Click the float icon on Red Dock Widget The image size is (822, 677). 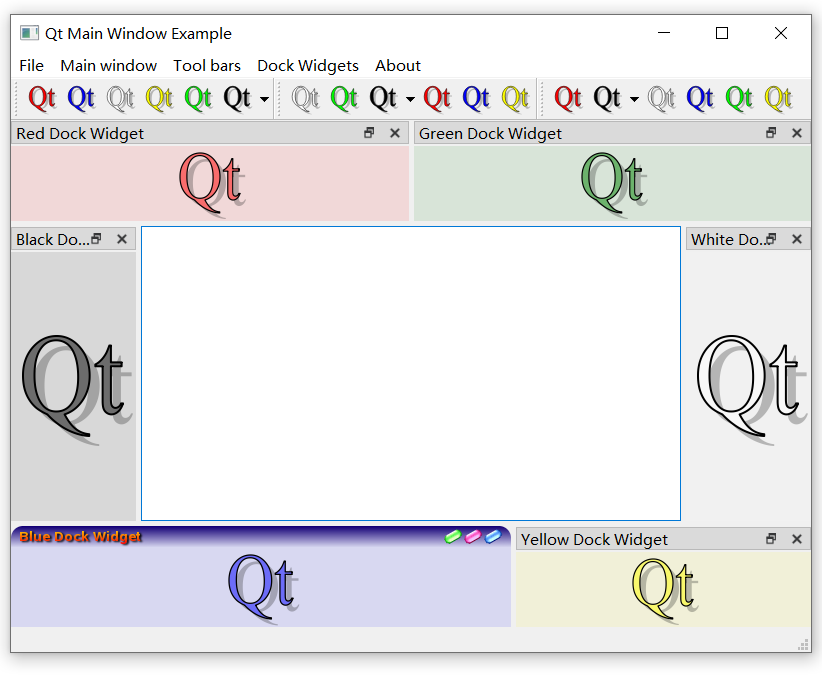[x=369, y=132]
